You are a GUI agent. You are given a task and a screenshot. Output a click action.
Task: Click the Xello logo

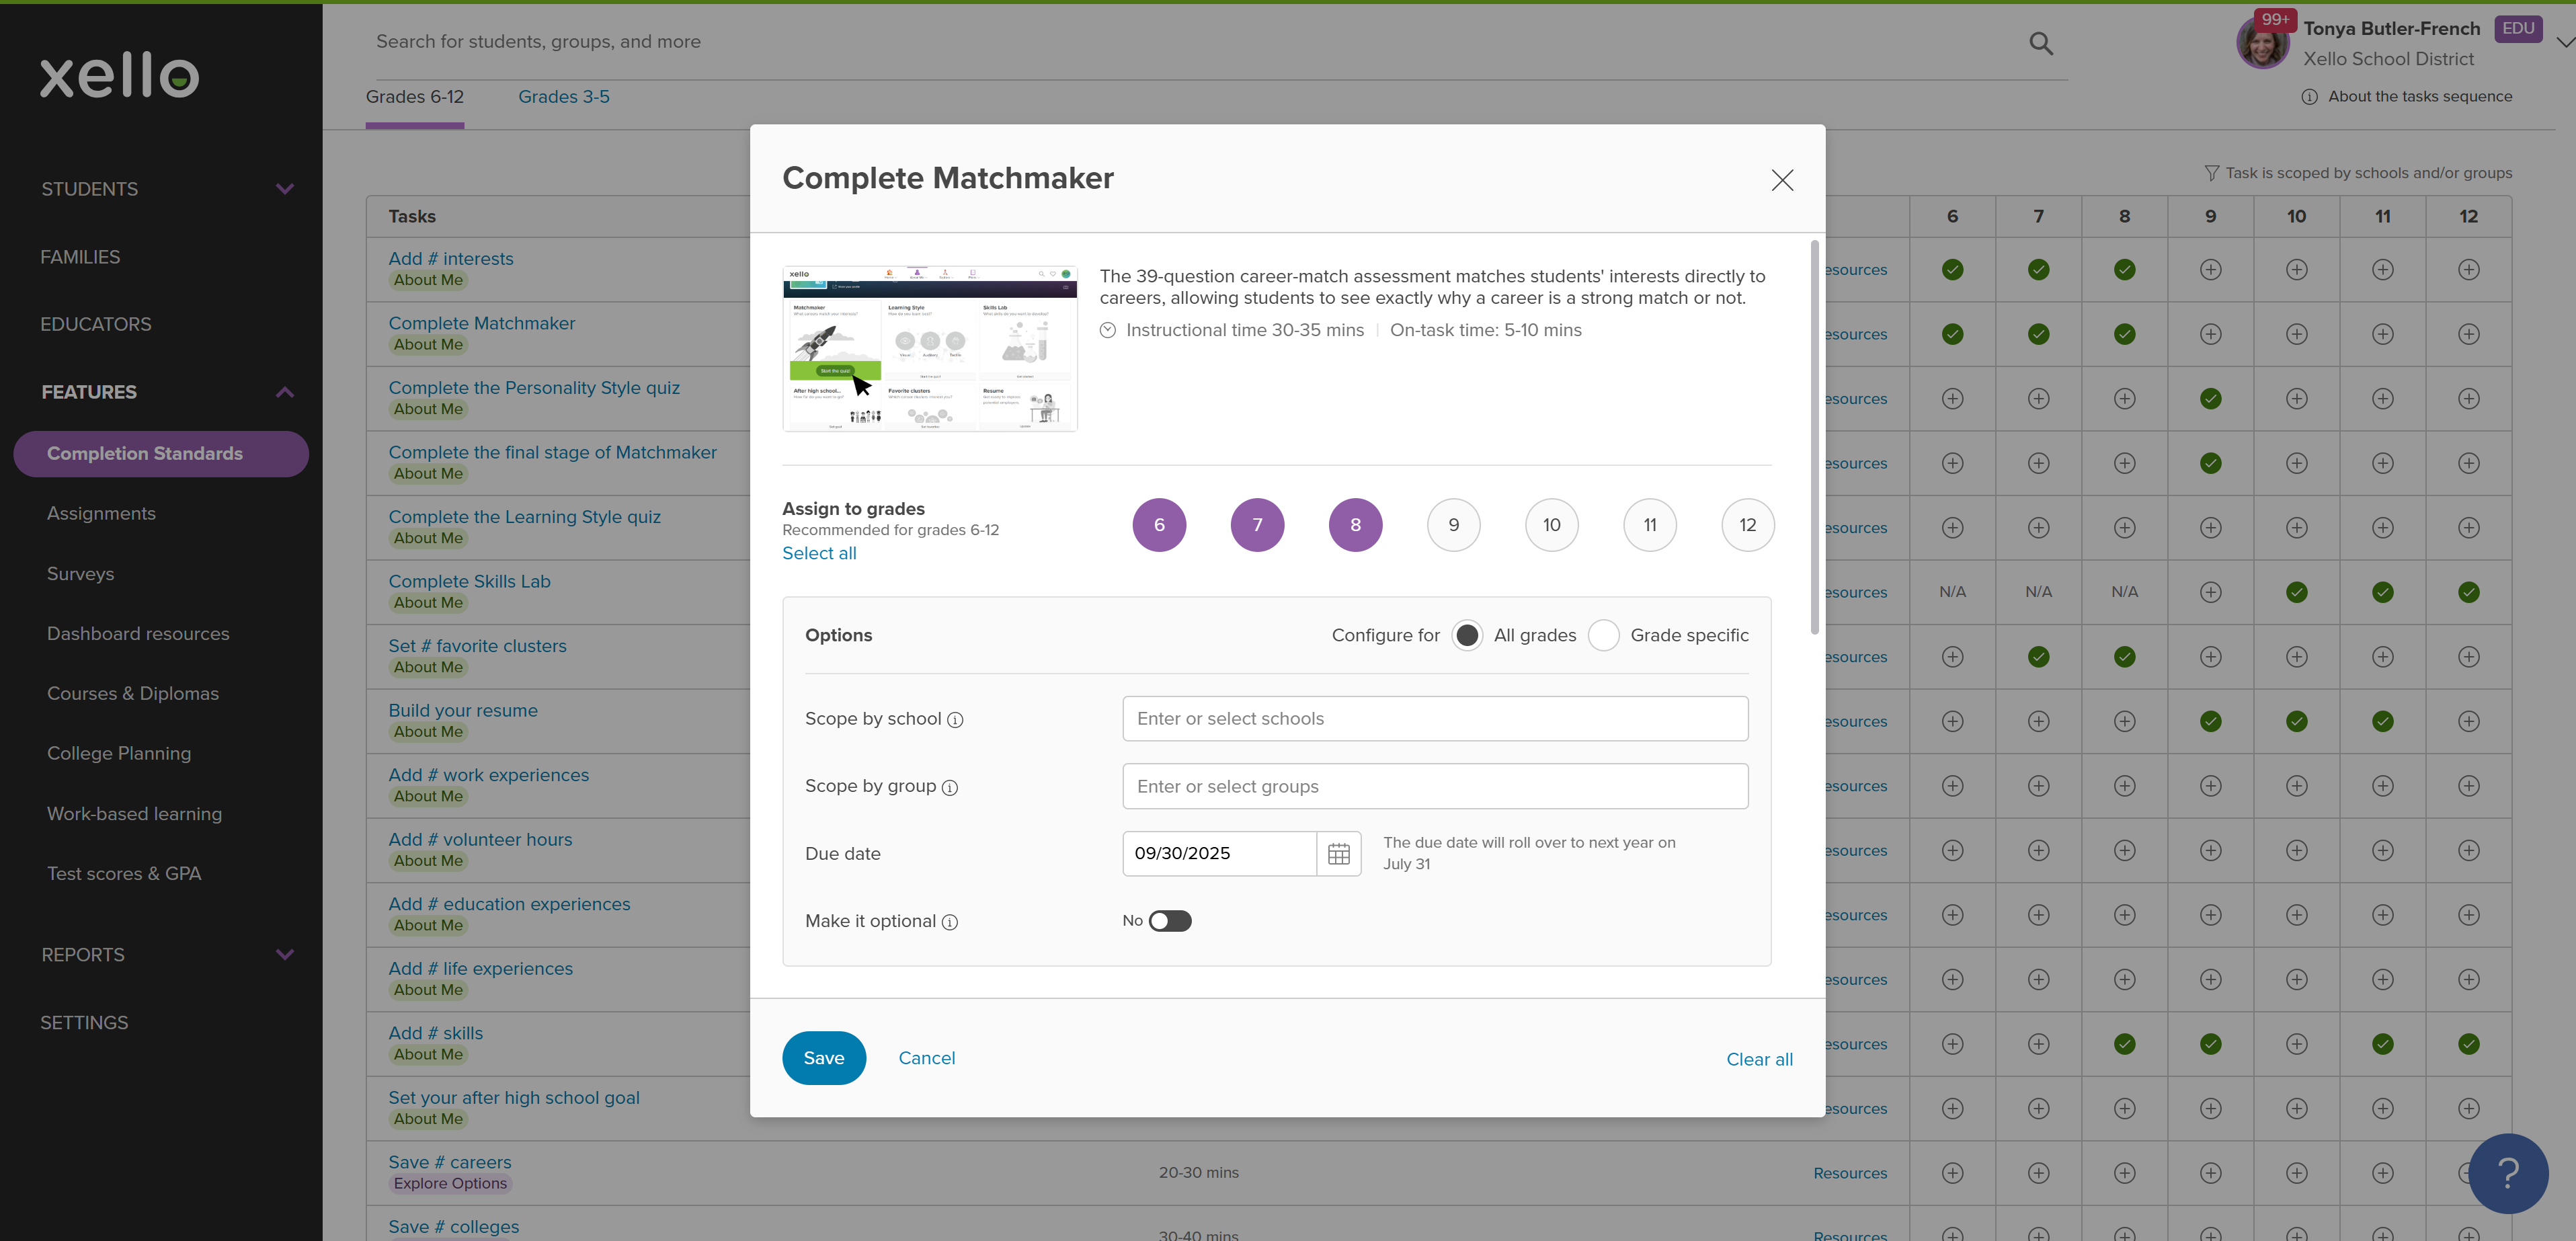click(x=120, y=76)
